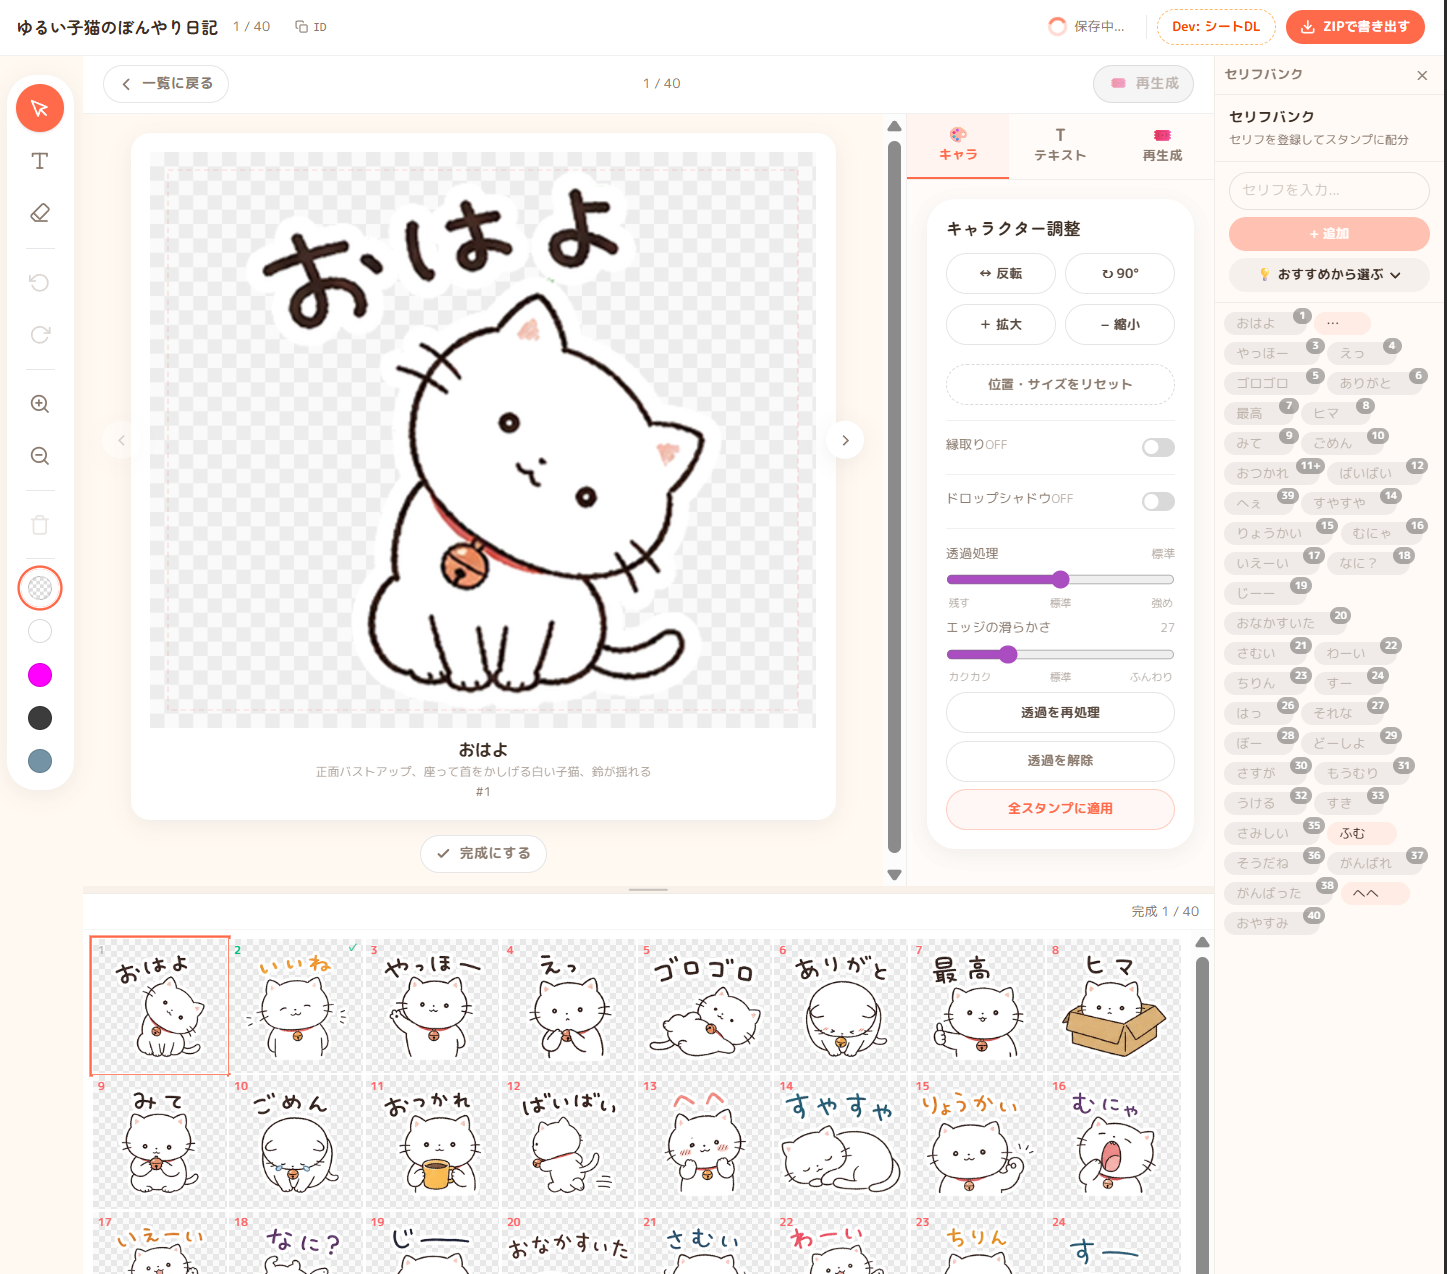This screenshot has width=1447, height=1274.
Task: Select the すやすや sleeping cat thumbnail
Action: click(x=841, y=1141)
